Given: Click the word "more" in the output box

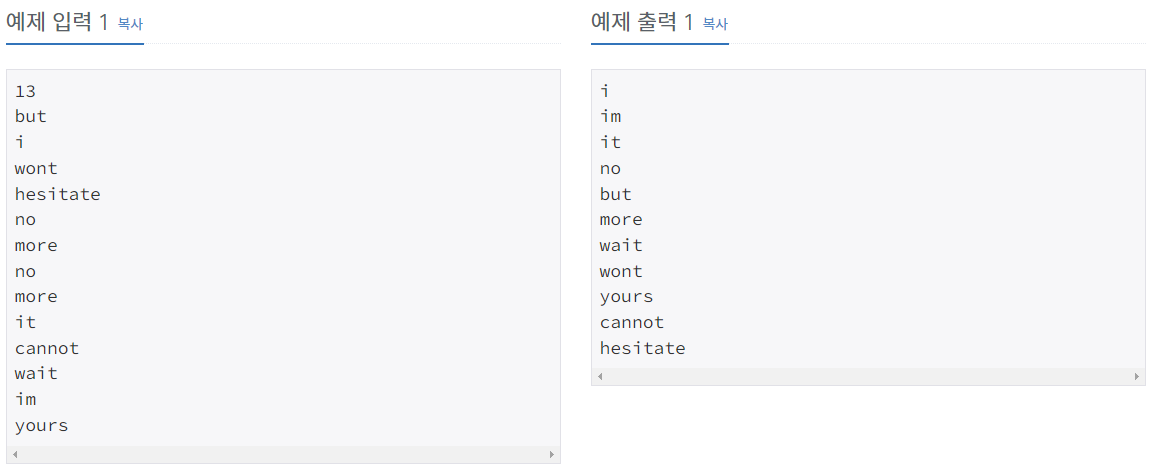Looking at the screenshot, I should [x=621, y=220].
